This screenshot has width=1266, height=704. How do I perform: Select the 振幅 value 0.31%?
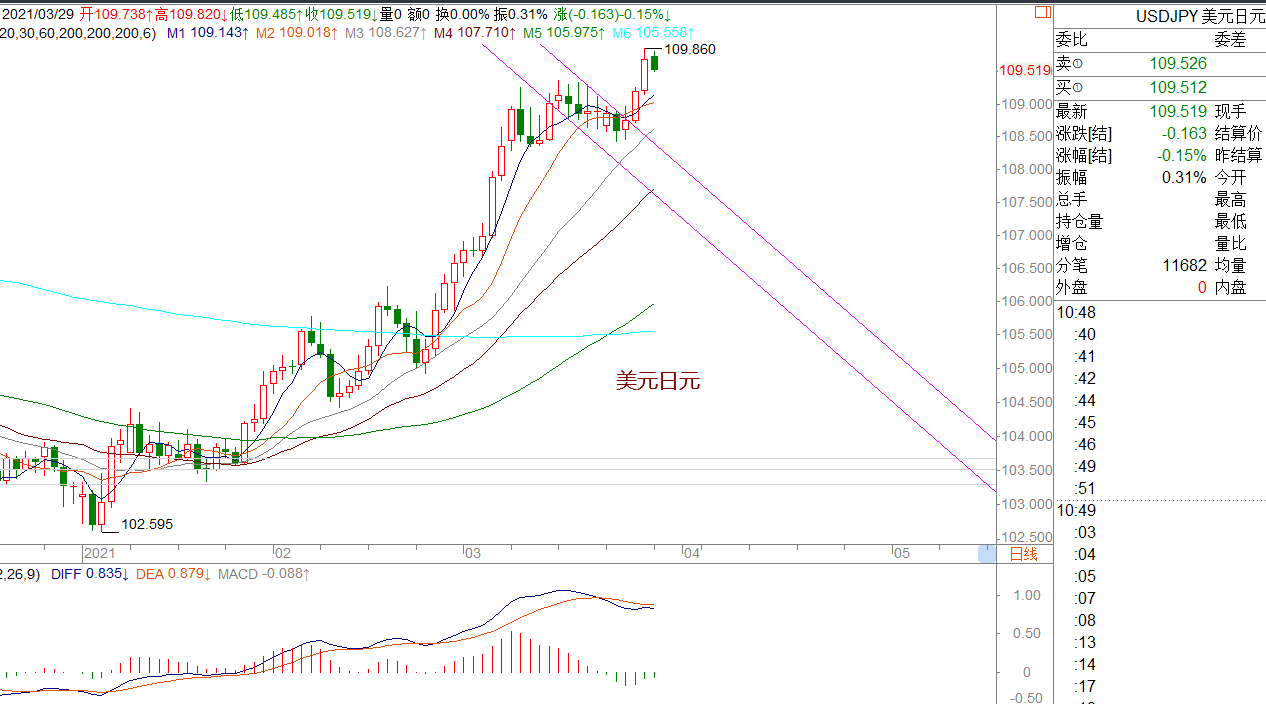tap(1185, 177)
